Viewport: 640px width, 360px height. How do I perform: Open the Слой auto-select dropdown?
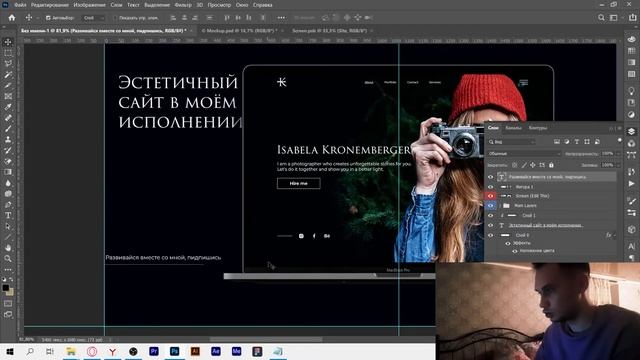93,18
